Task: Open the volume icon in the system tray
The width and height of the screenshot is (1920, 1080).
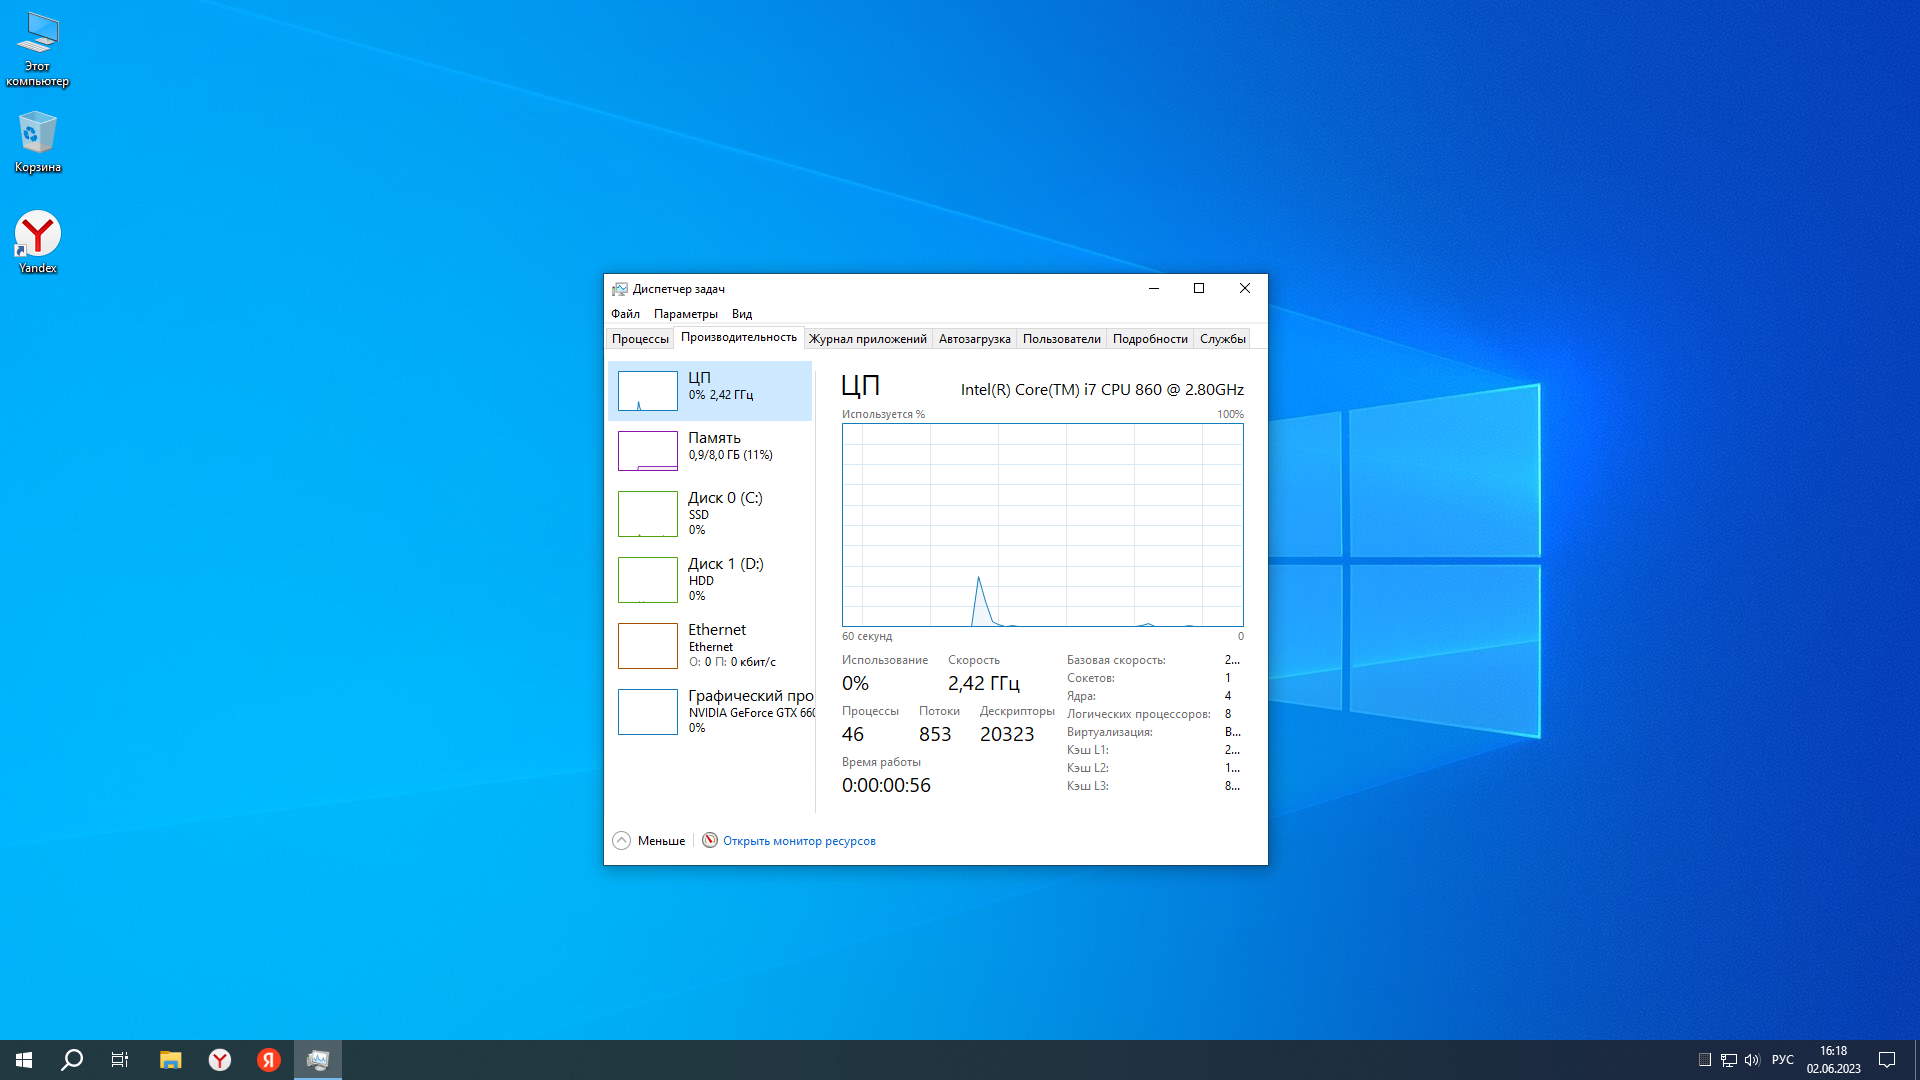Action: 1751,1060
